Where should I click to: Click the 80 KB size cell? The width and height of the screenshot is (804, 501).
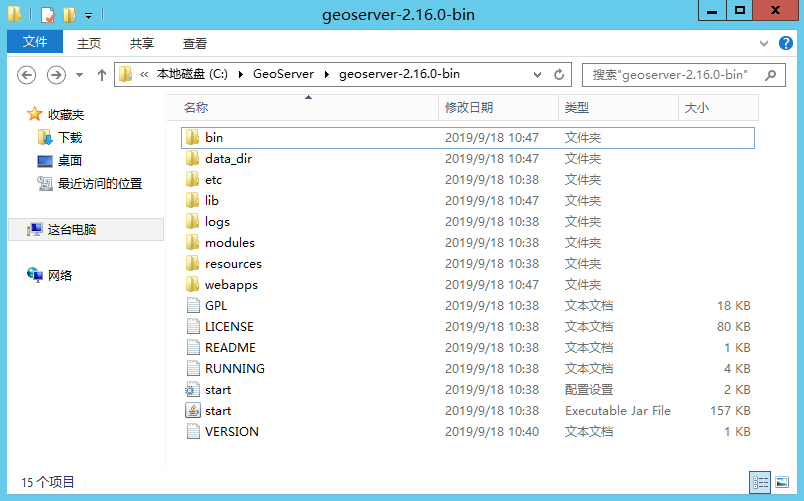[734, 327]
